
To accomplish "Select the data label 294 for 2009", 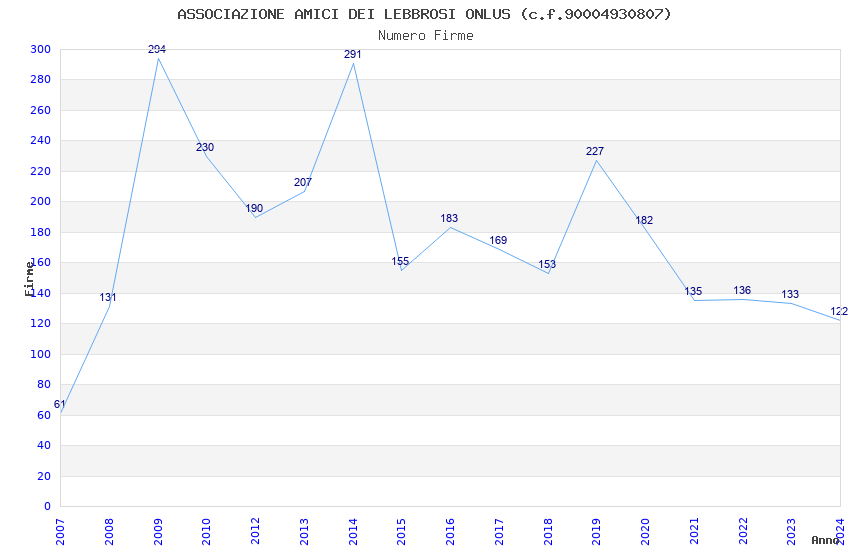I will pos(157,49).
